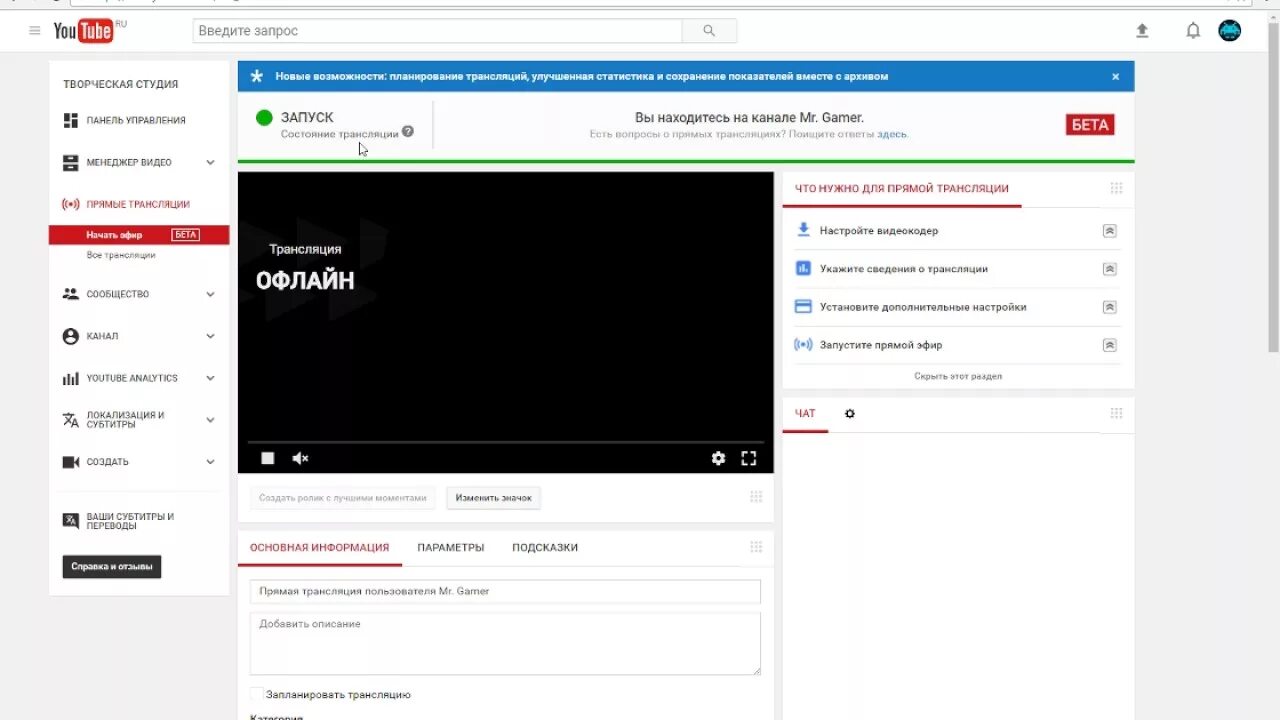Click the search magnifier button
The height and width of the screenshot is (720, 1280).
coord(709,31)
